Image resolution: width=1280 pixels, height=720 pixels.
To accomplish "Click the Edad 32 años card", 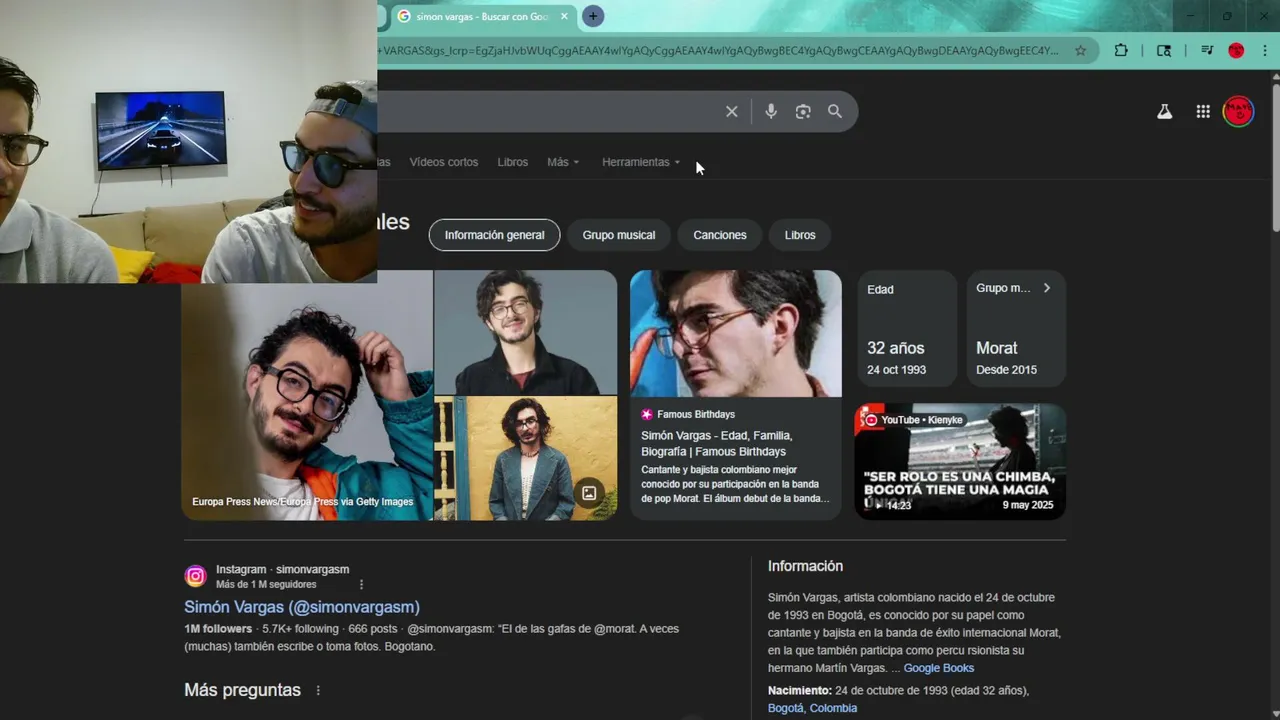I will click(x=907, y=328).
